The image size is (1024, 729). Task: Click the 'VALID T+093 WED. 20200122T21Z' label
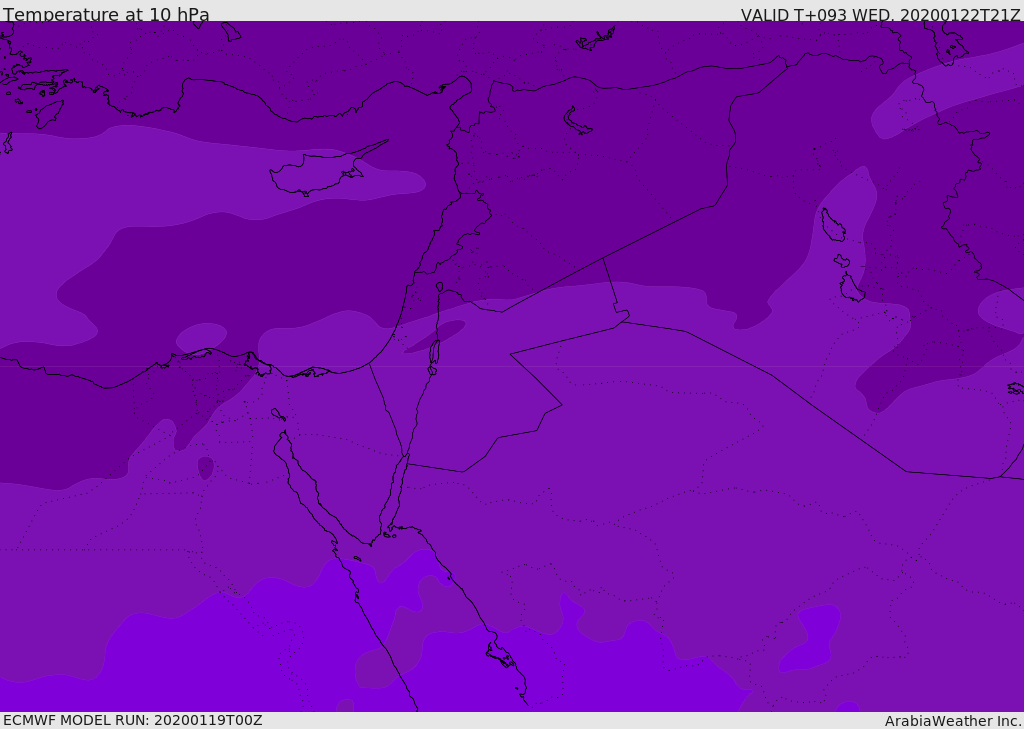tap(880, 14)
